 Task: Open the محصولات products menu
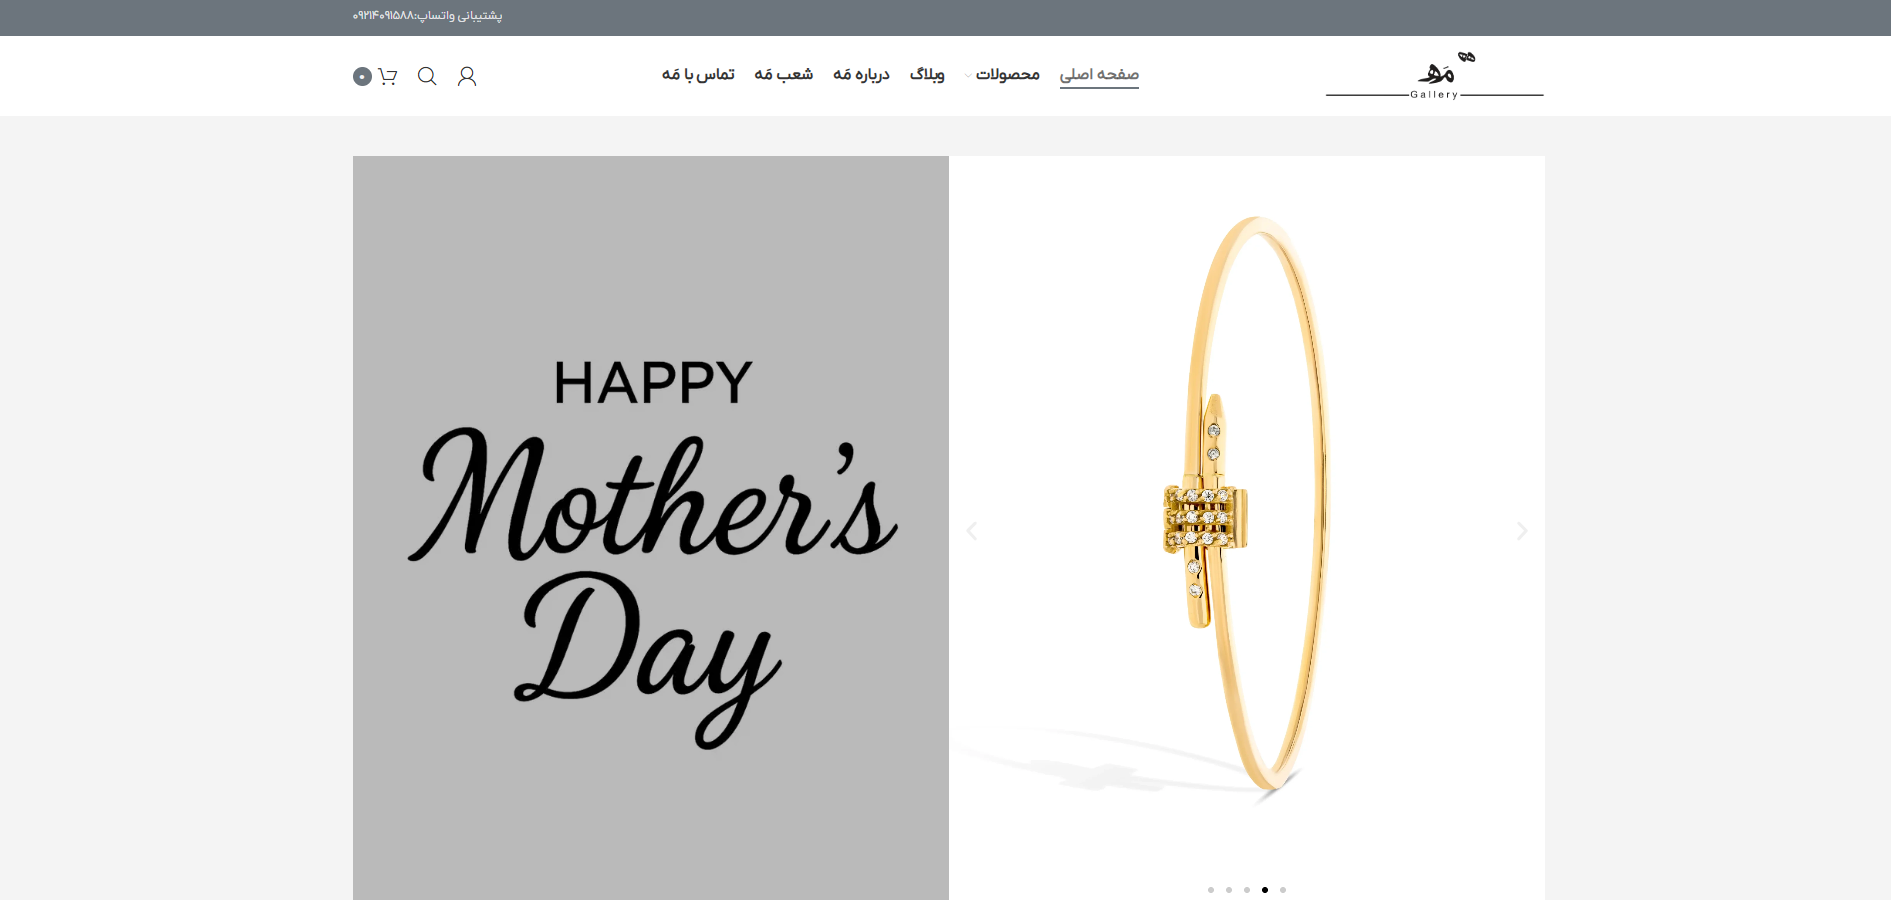coord(1008,75)
